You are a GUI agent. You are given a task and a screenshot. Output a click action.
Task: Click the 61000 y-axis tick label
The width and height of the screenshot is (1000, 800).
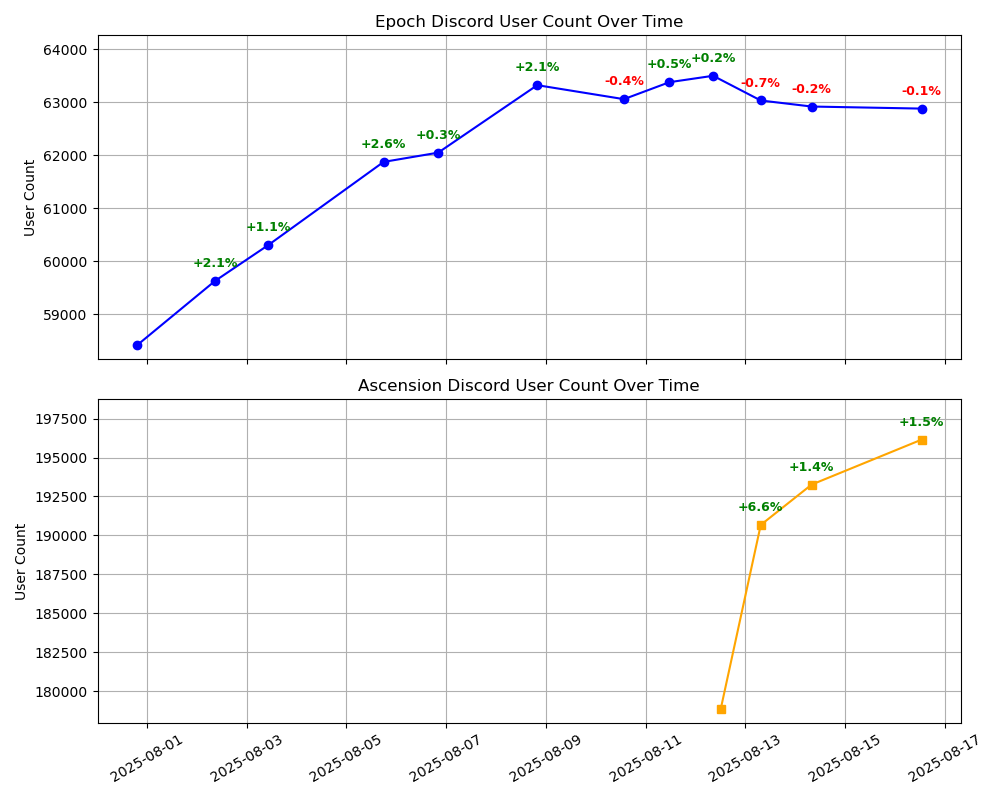(67, 209)
